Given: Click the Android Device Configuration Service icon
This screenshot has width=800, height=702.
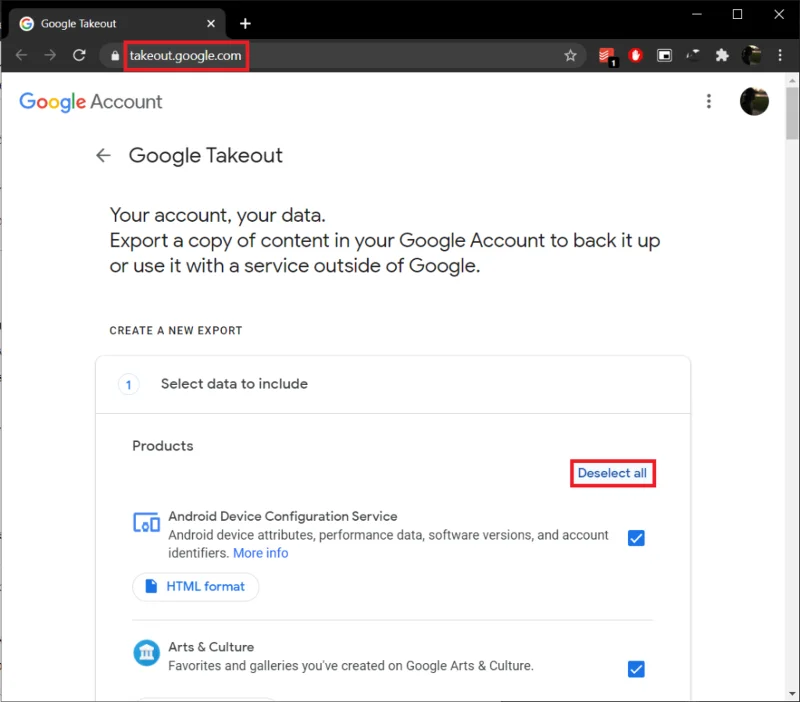Looking at the screenshot, I should point(146,522).
